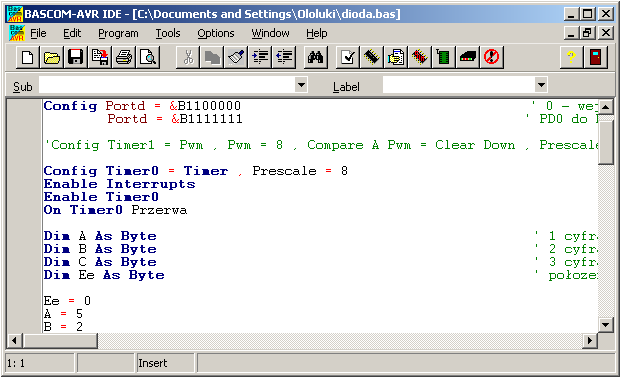
Task: Exit the IDE with the red door icon
Action: pyautogui.click(x=595, y=58)
